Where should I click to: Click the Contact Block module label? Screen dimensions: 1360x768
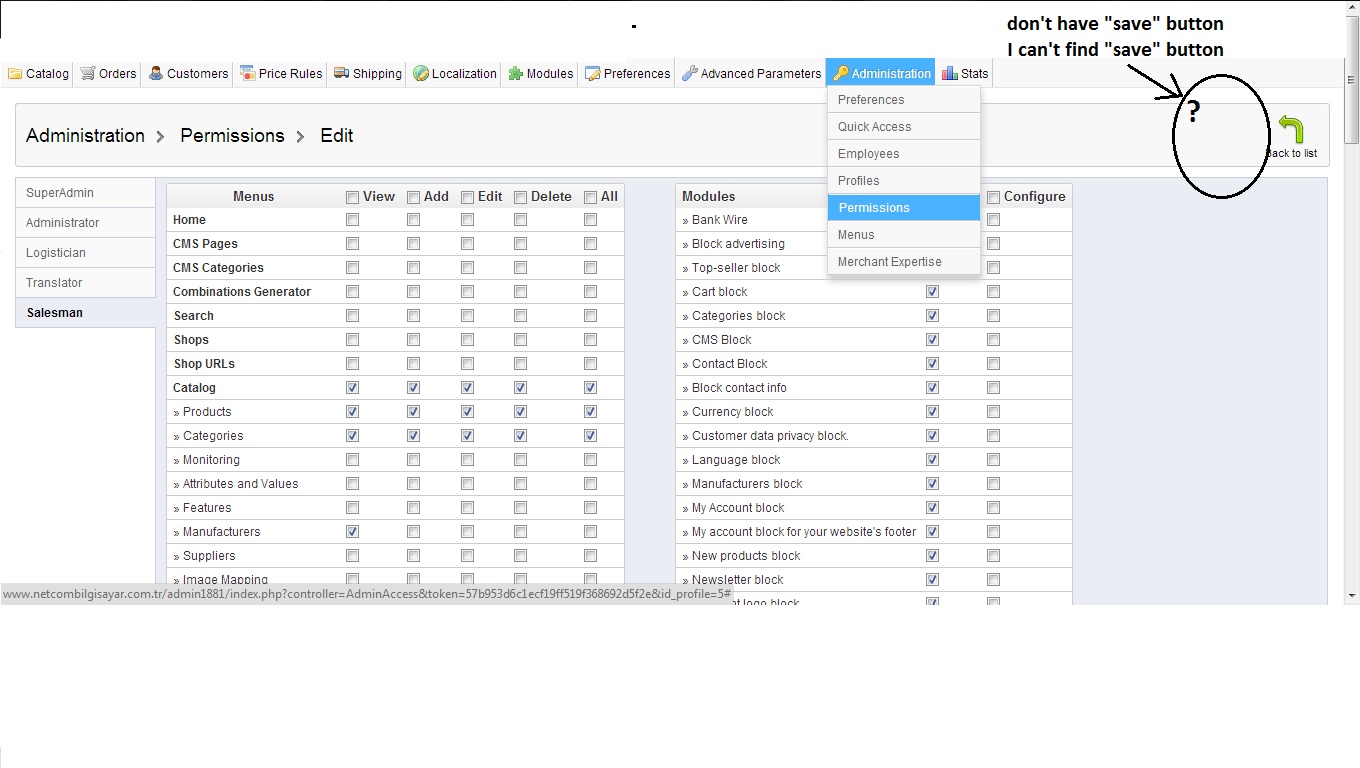[x=730, y=364]
